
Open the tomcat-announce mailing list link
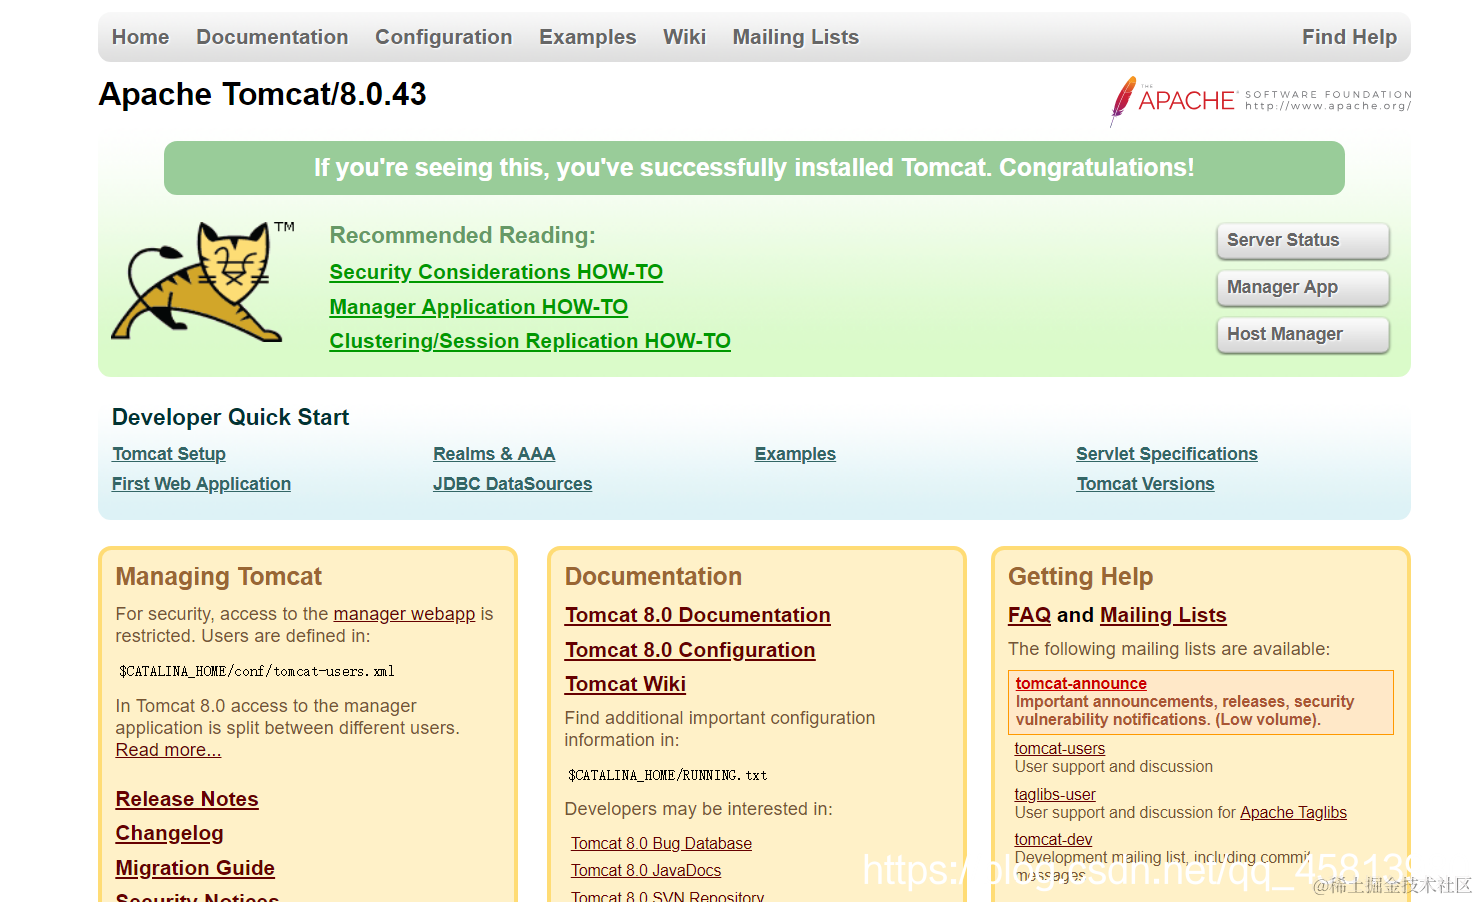1081,684
